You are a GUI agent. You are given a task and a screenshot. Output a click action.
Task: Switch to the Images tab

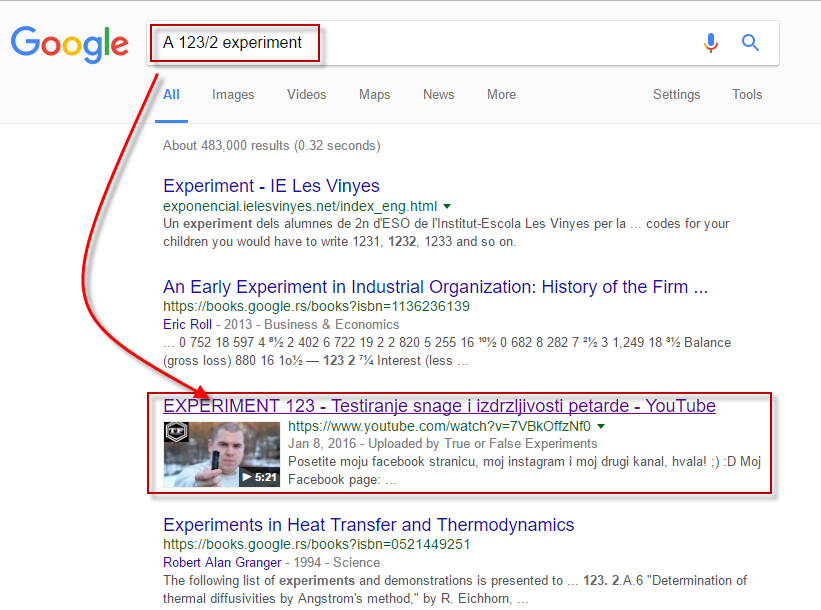point(233,95)
